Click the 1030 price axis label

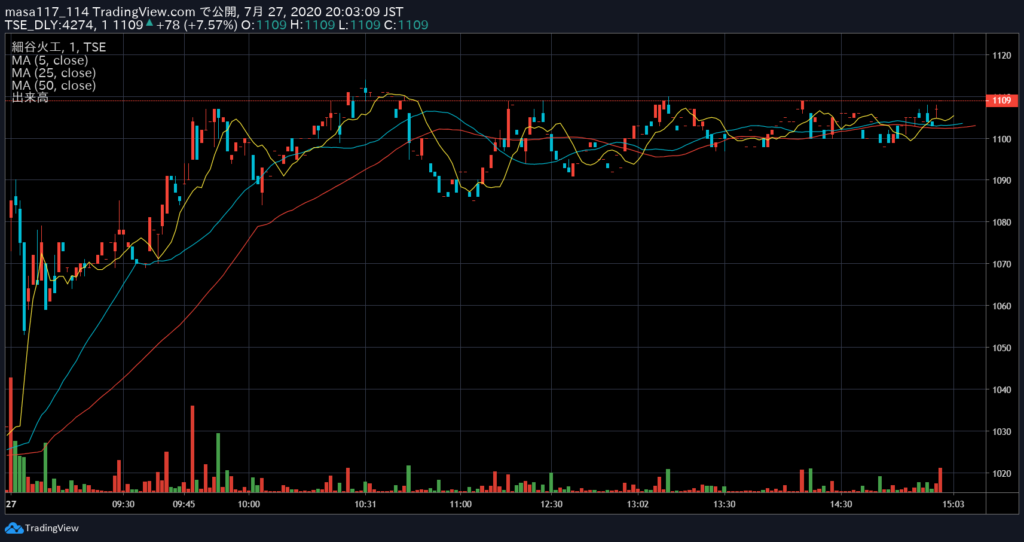(x=1001, y=432)
